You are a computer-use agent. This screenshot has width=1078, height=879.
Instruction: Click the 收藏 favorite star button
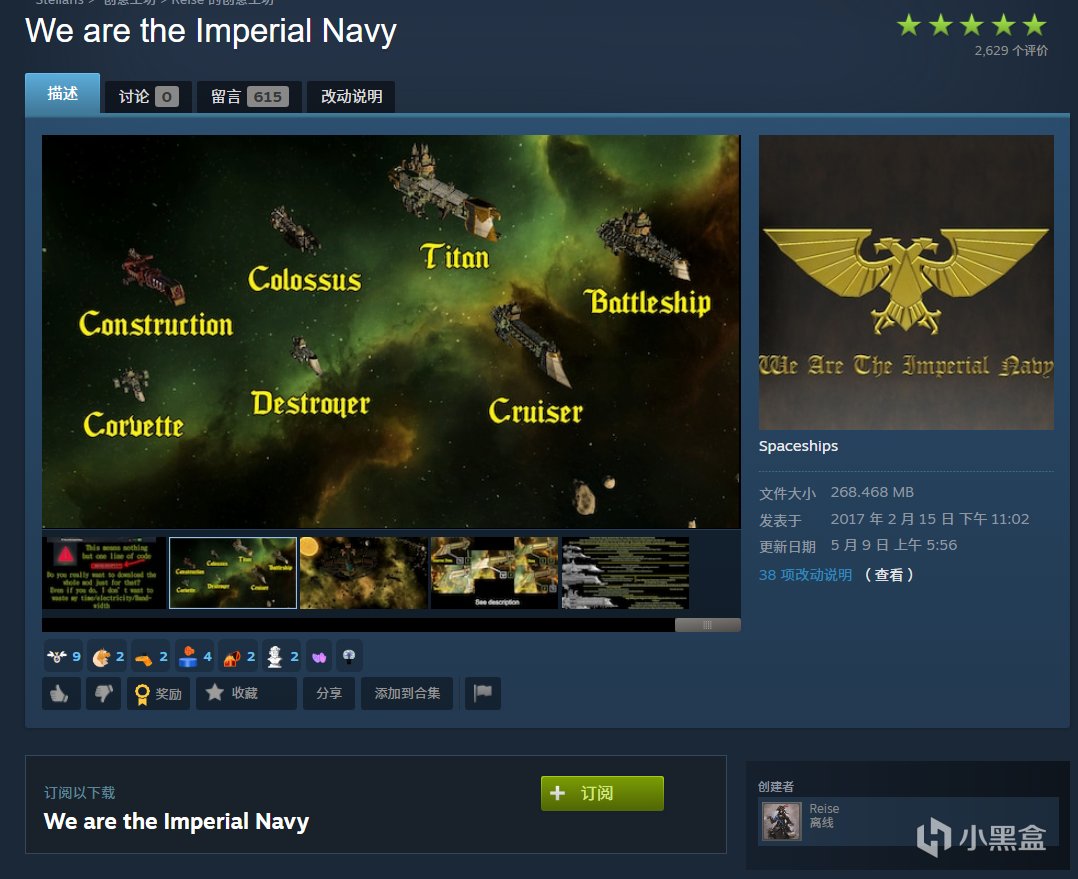click(x=246, y=693)
